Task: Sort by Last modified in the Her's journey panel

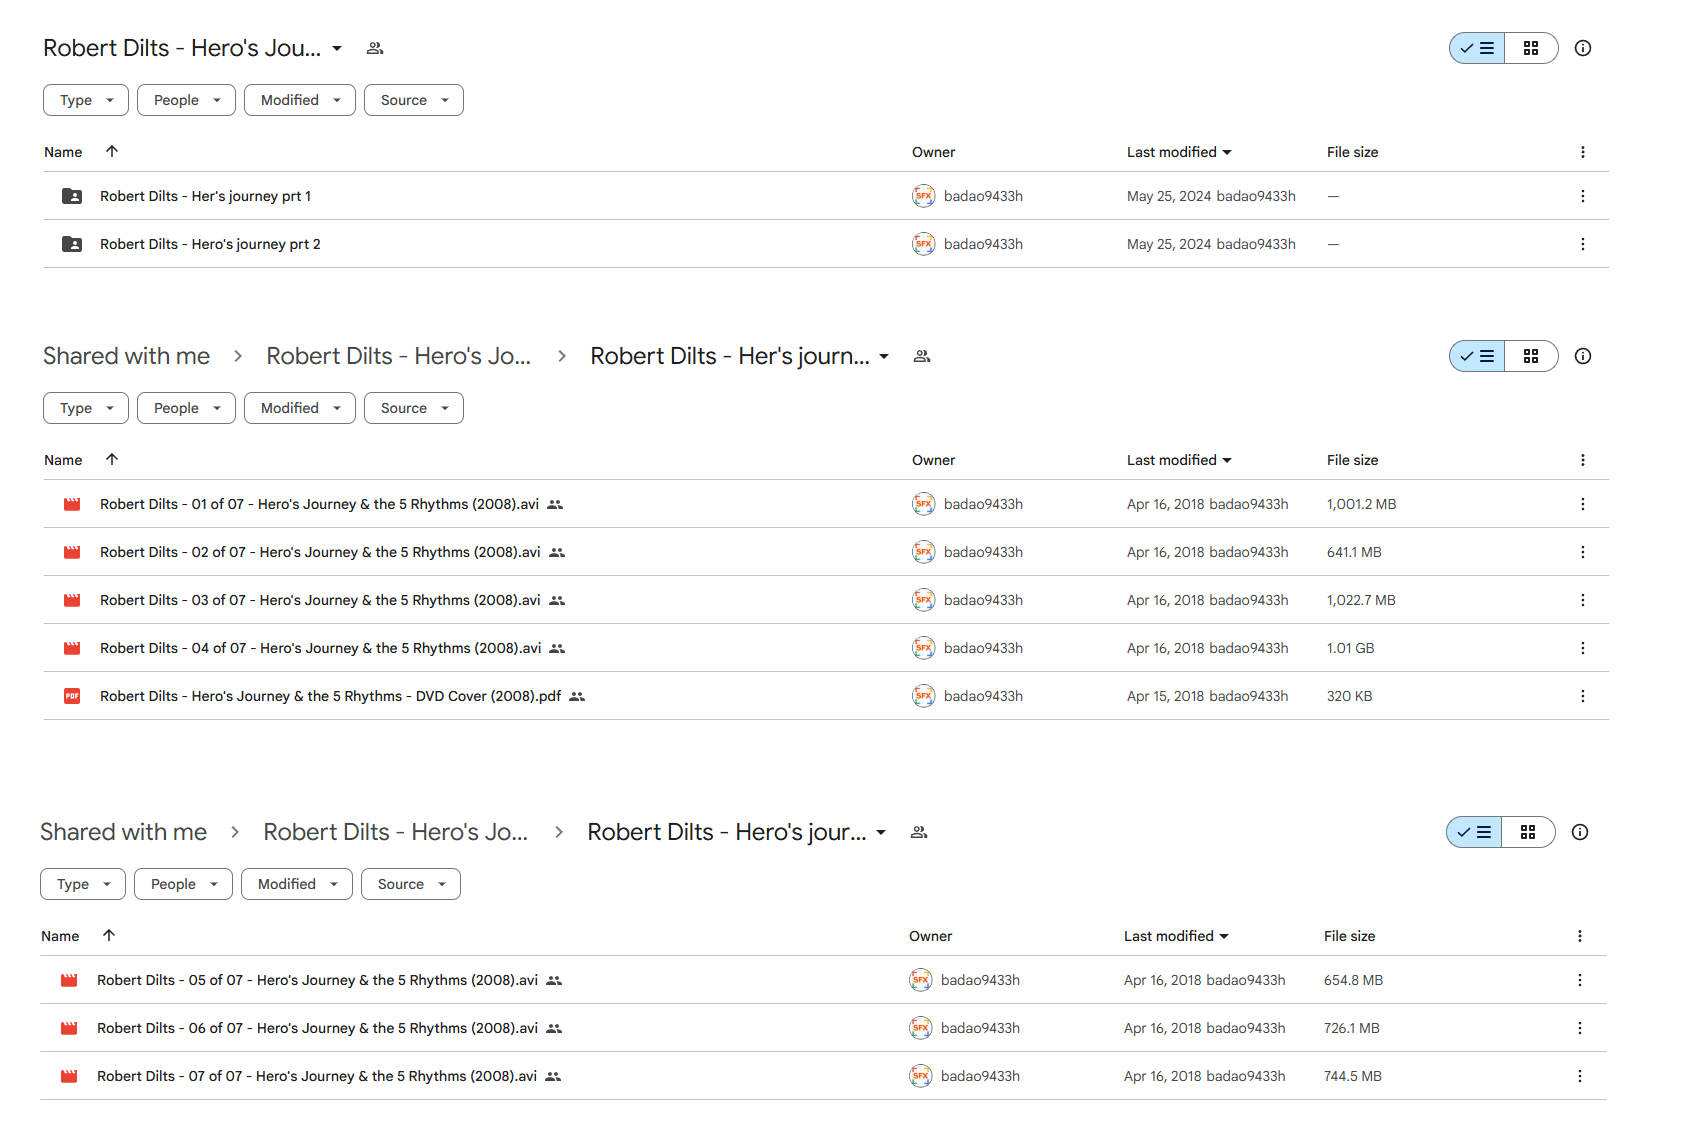Action: click(x=1179, y=460)
